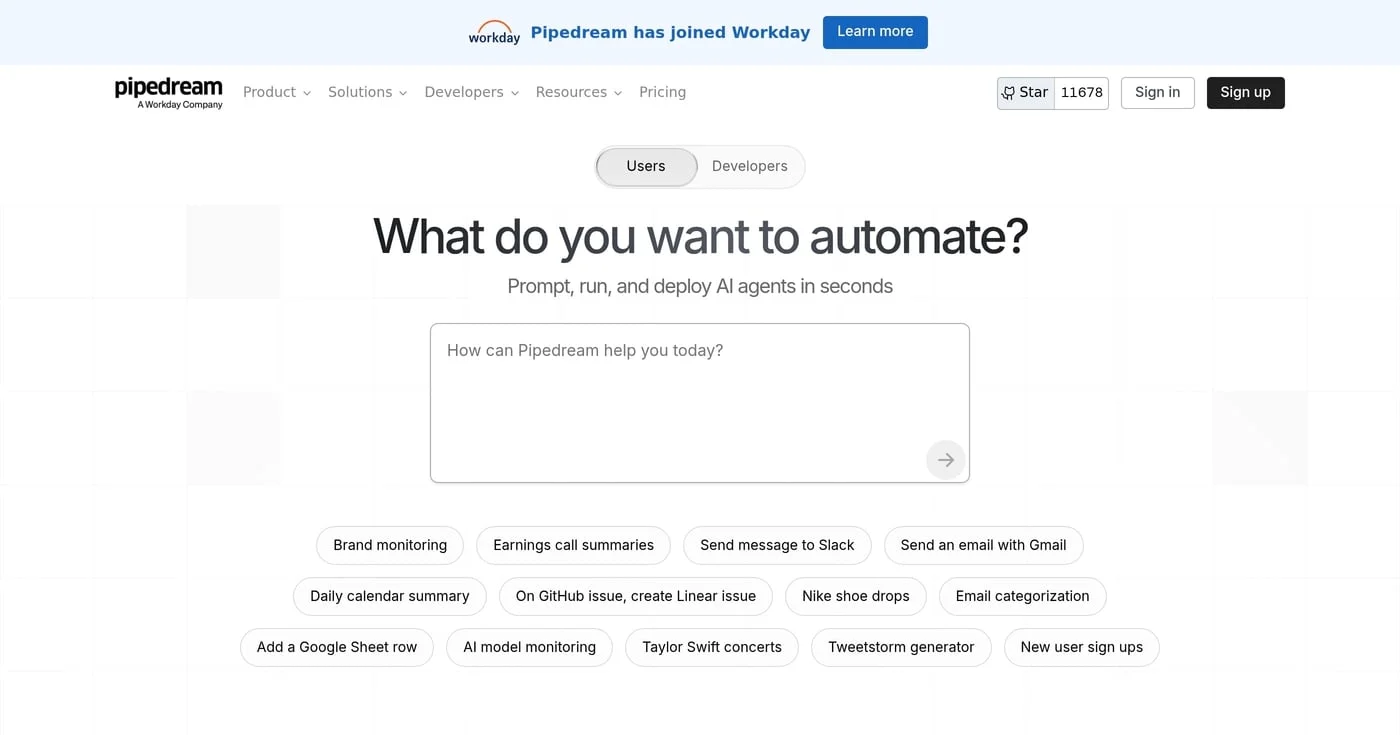The width and height of the screenshot is (1400, 735).
Task: Switch to the Users toggle option
Action: click(646, 167)
